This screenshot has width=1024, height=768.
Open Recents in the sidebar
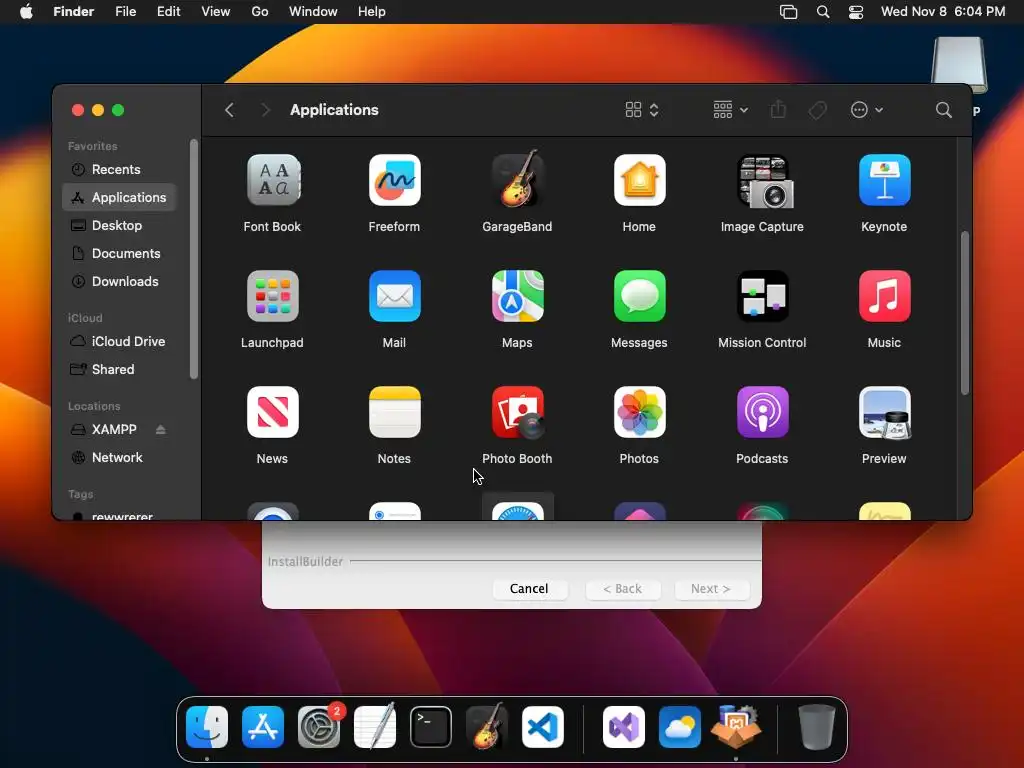(x=119, y=170)
